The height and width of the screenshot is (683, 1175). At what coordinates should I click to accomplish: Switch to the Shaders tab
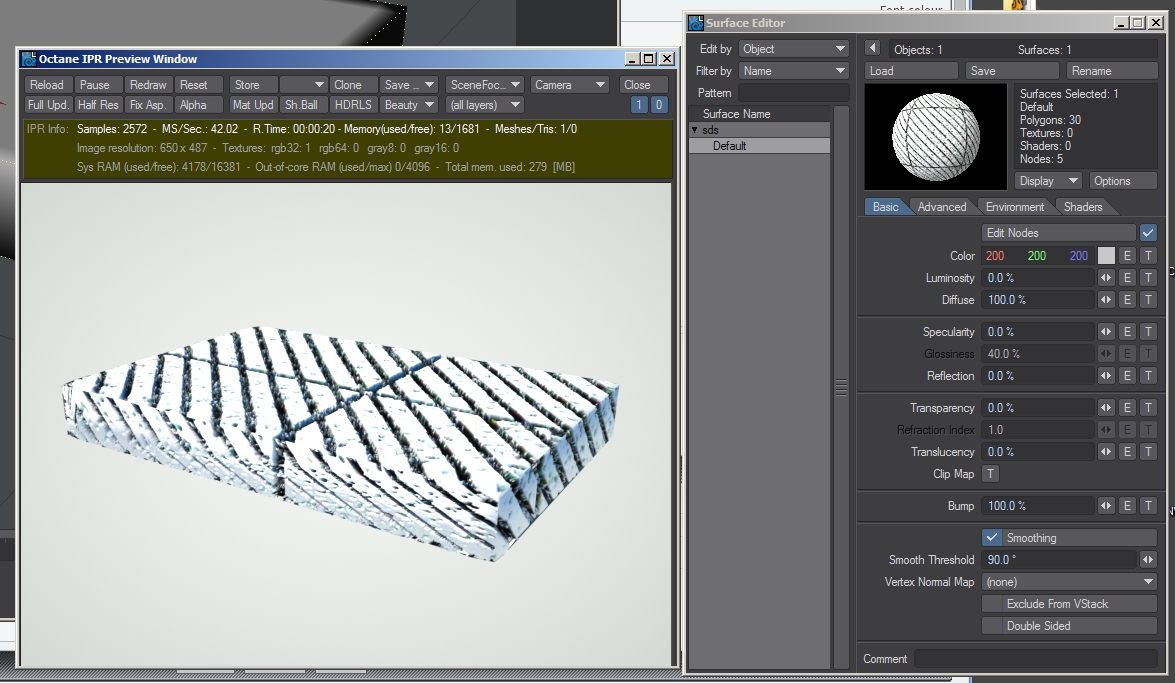(1083, 207)
